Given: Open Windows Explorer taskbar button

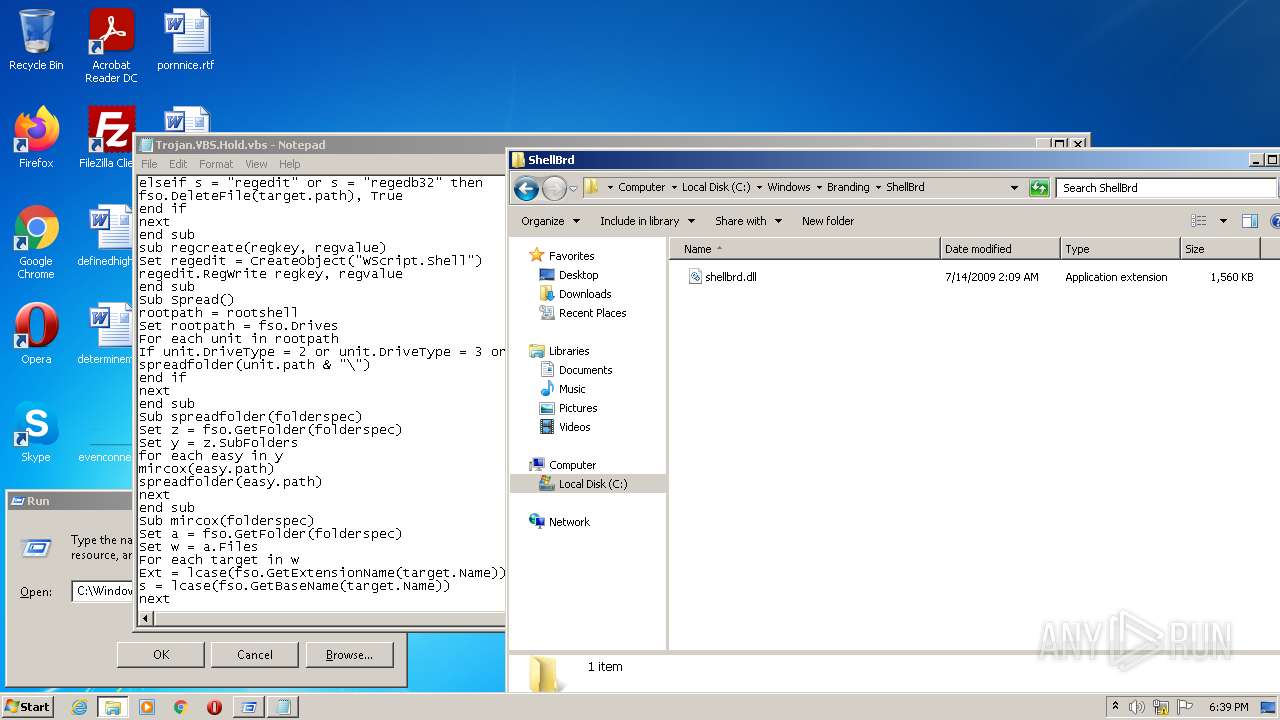Looking at the screenshot, I should point(112,707).
